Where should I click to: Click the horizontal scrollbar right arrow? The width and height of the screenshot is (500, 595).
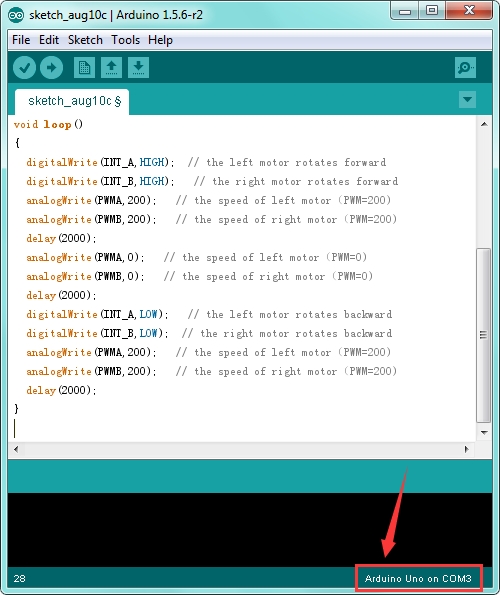pos(467,449)
